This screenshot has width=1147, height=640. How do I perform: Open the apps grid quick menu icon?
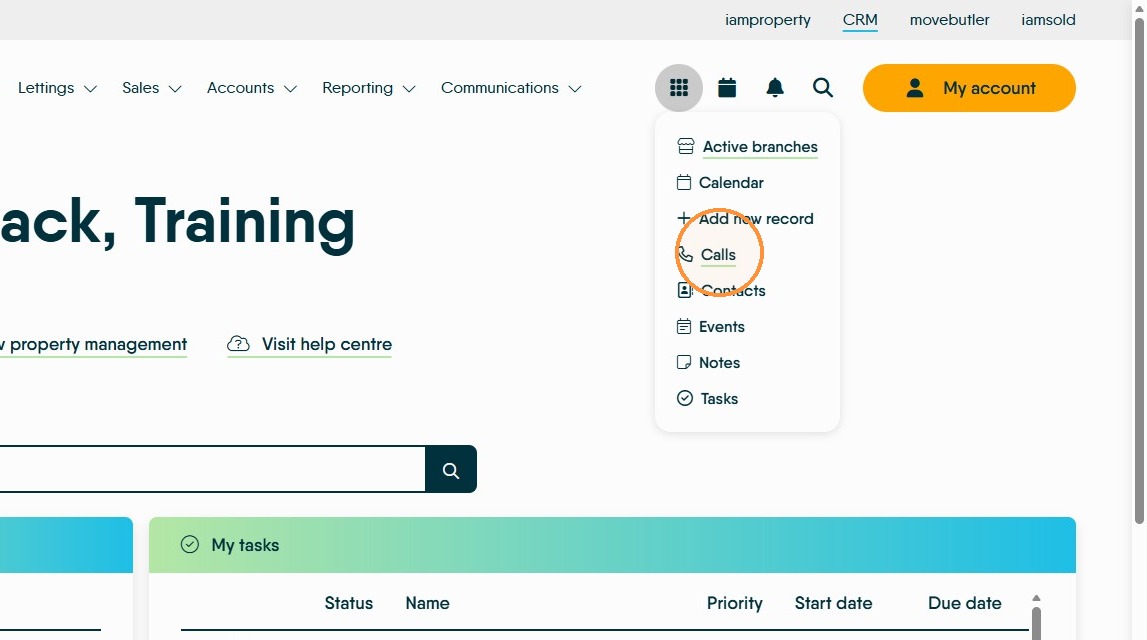coord(678,88)
